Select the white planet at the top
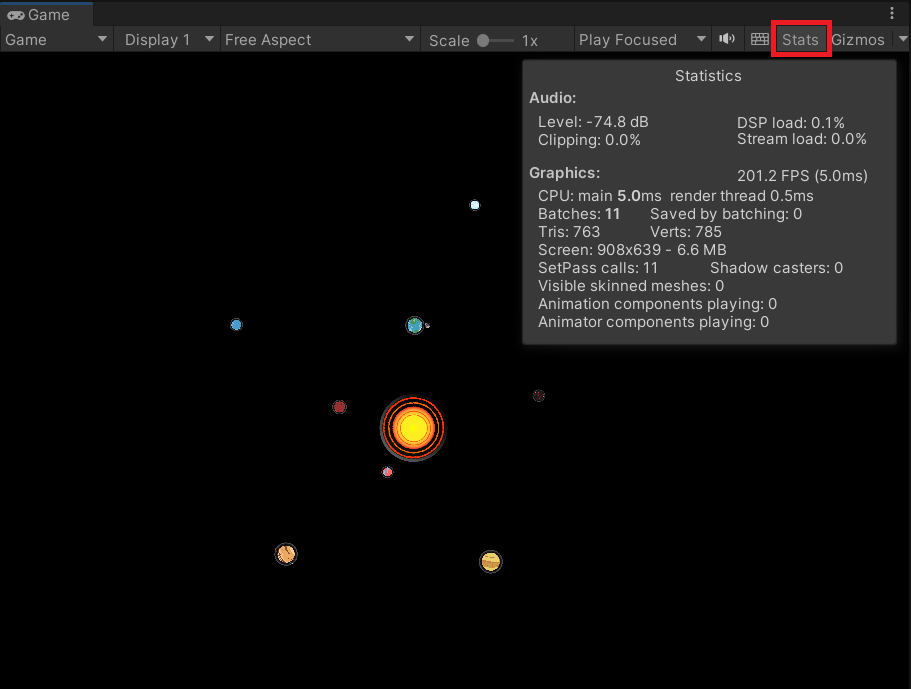Image resolution: width=911 pixels, height=689 pixels. [x=475, y=205]
